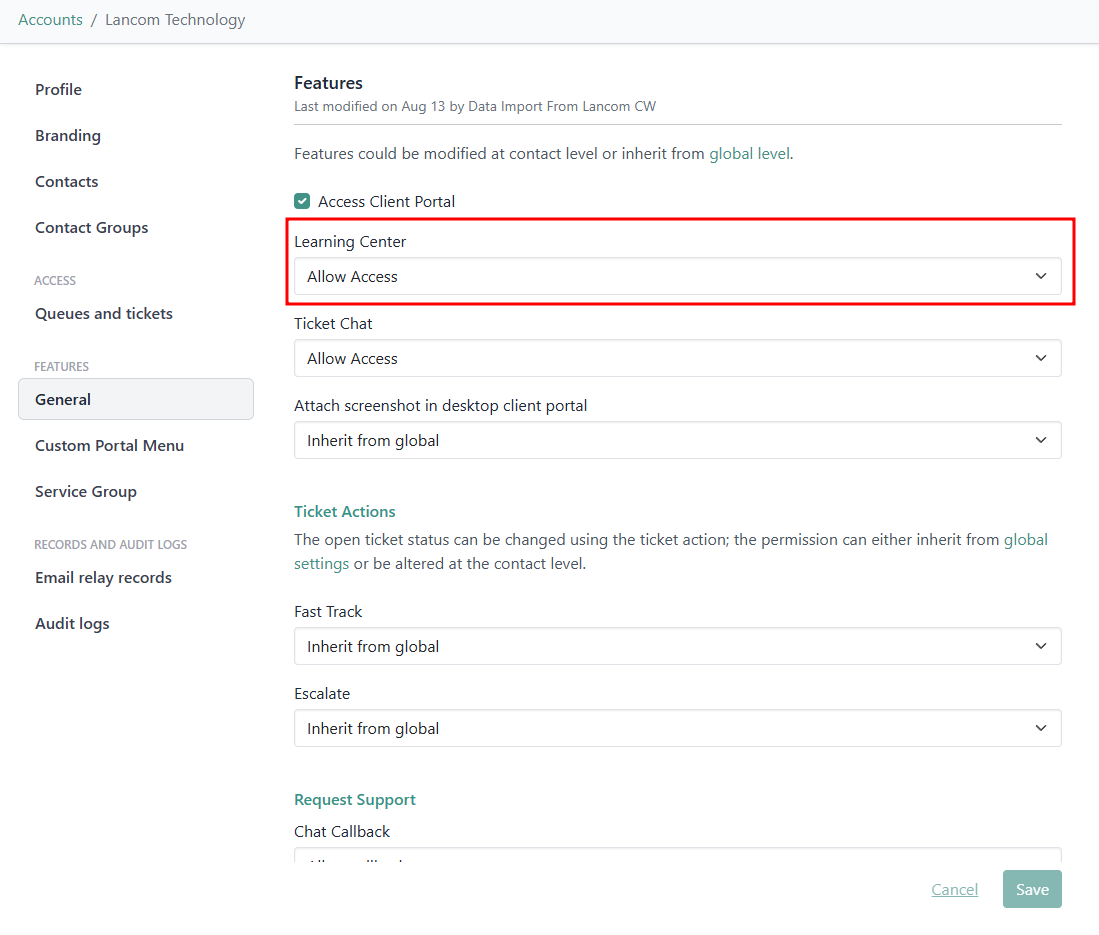Open Custom Portal Menu settings
Viewport: 1099px width, 935px height.
click(109, 445)
